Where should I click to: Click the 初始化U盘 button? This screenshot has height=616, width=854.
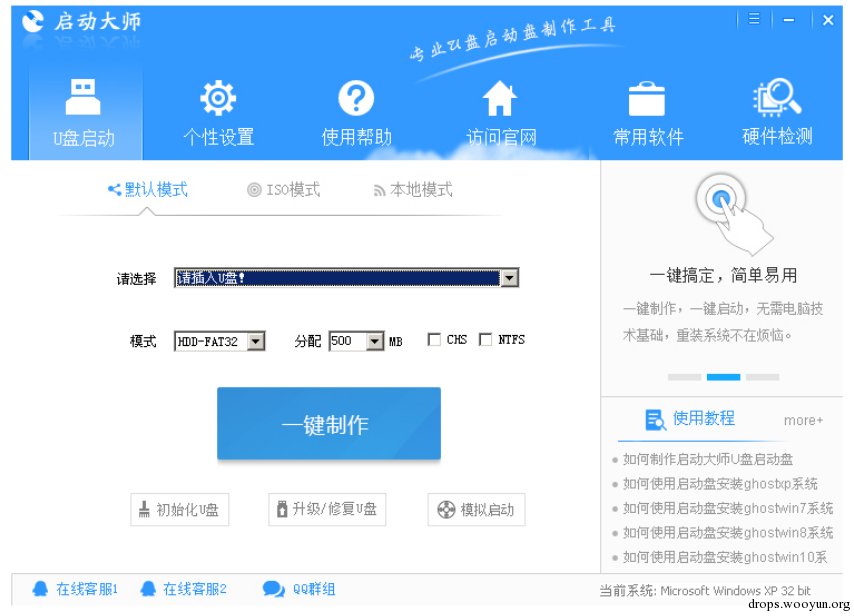pyautogui.click(x=180, y=509)
